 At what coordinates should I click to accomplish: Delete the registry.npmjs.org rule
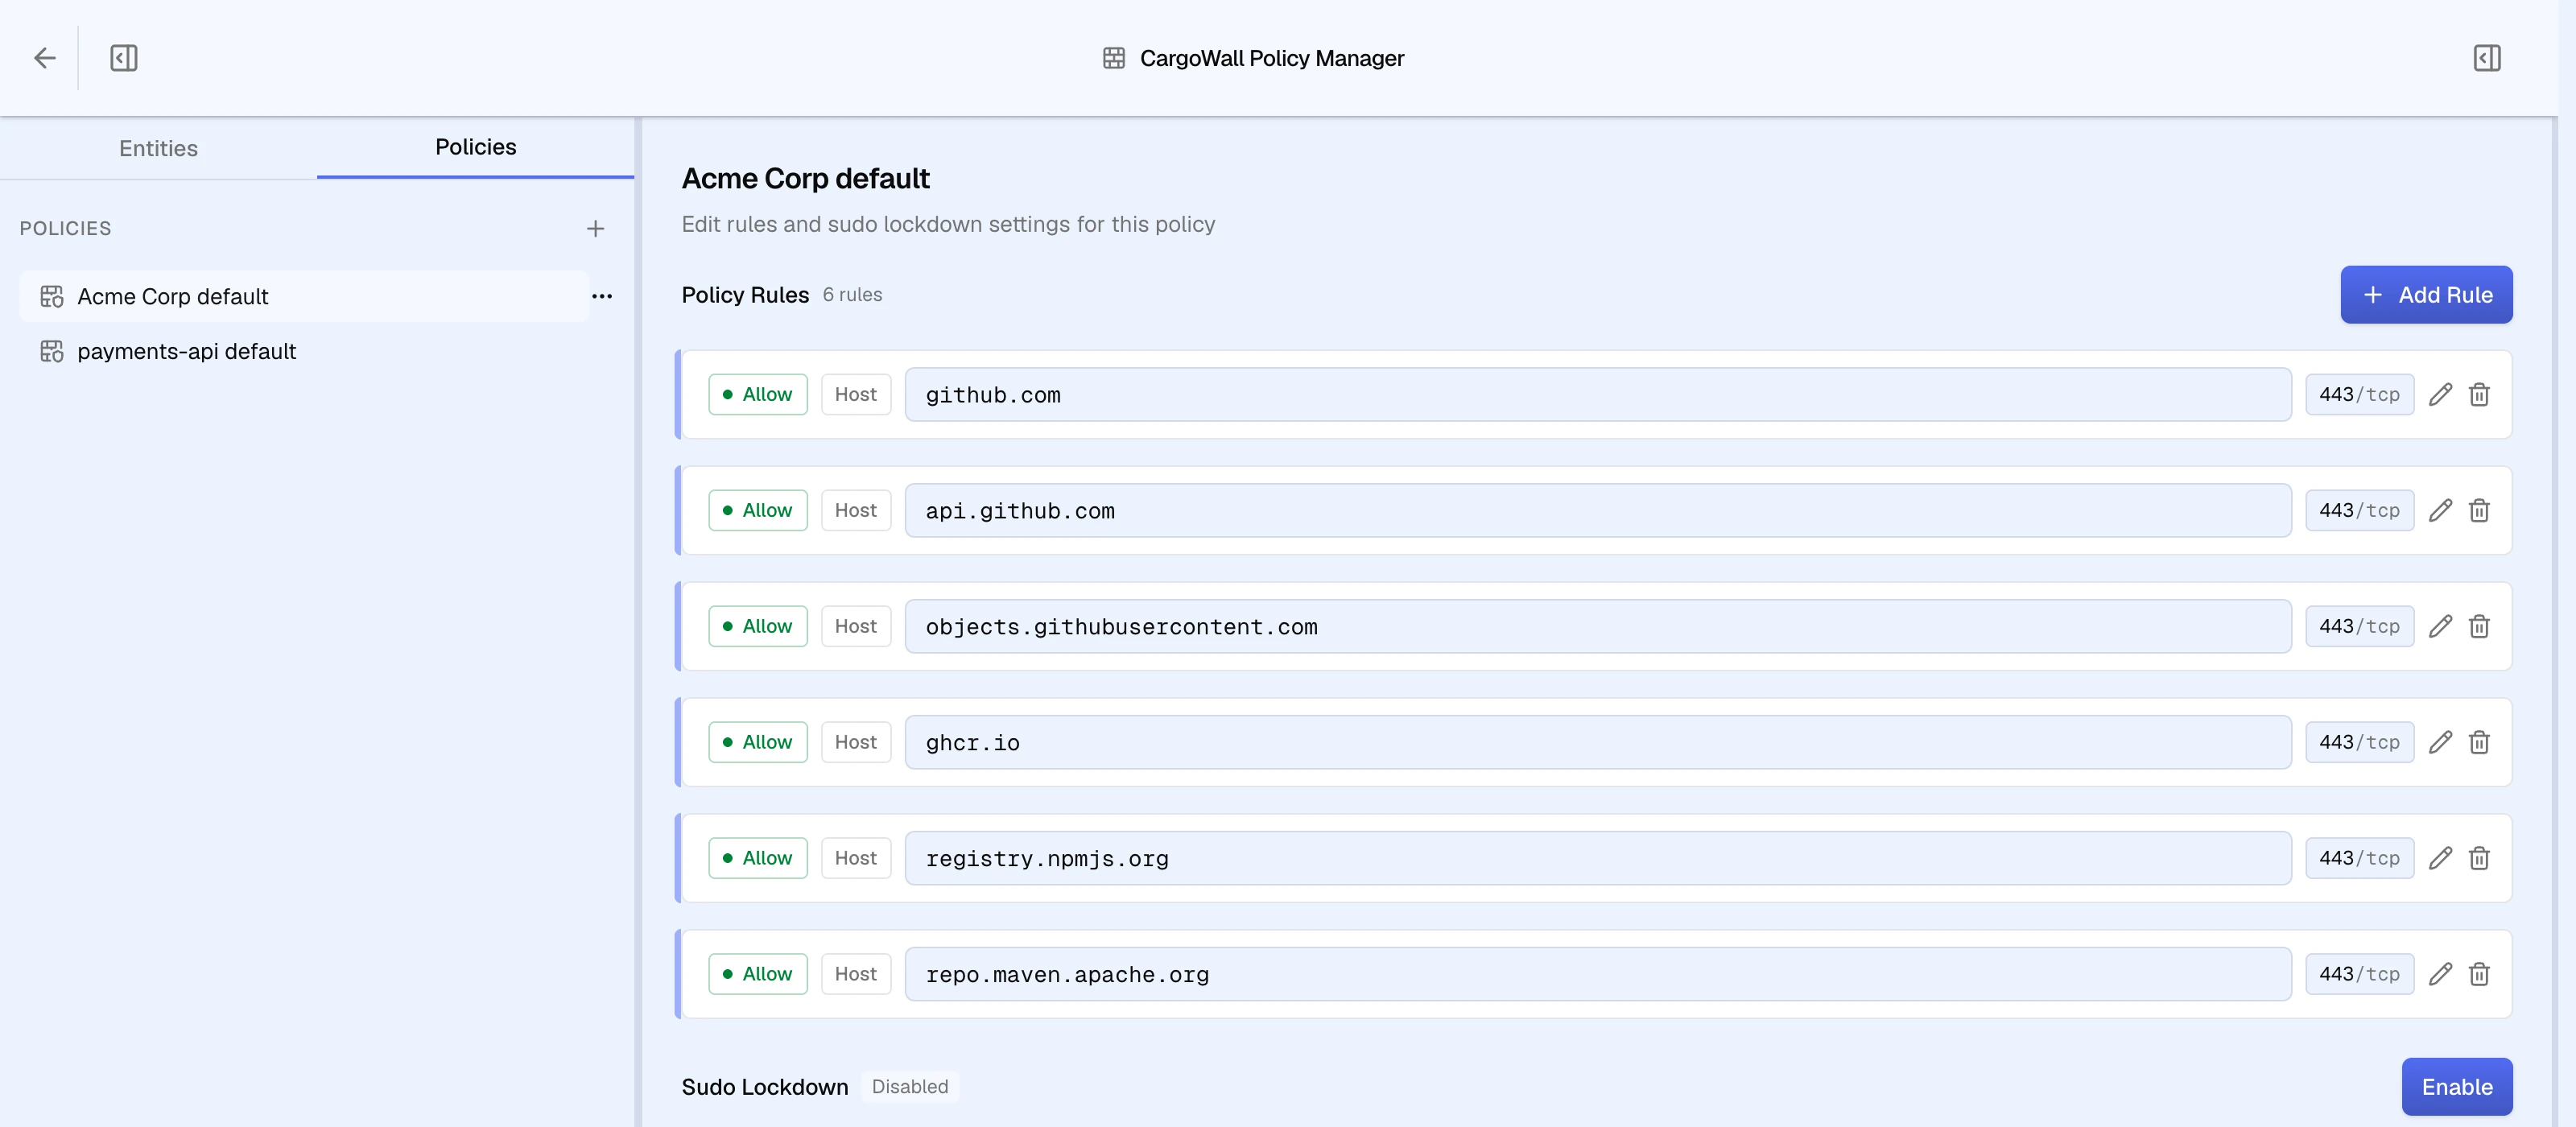coord(2479,859)
